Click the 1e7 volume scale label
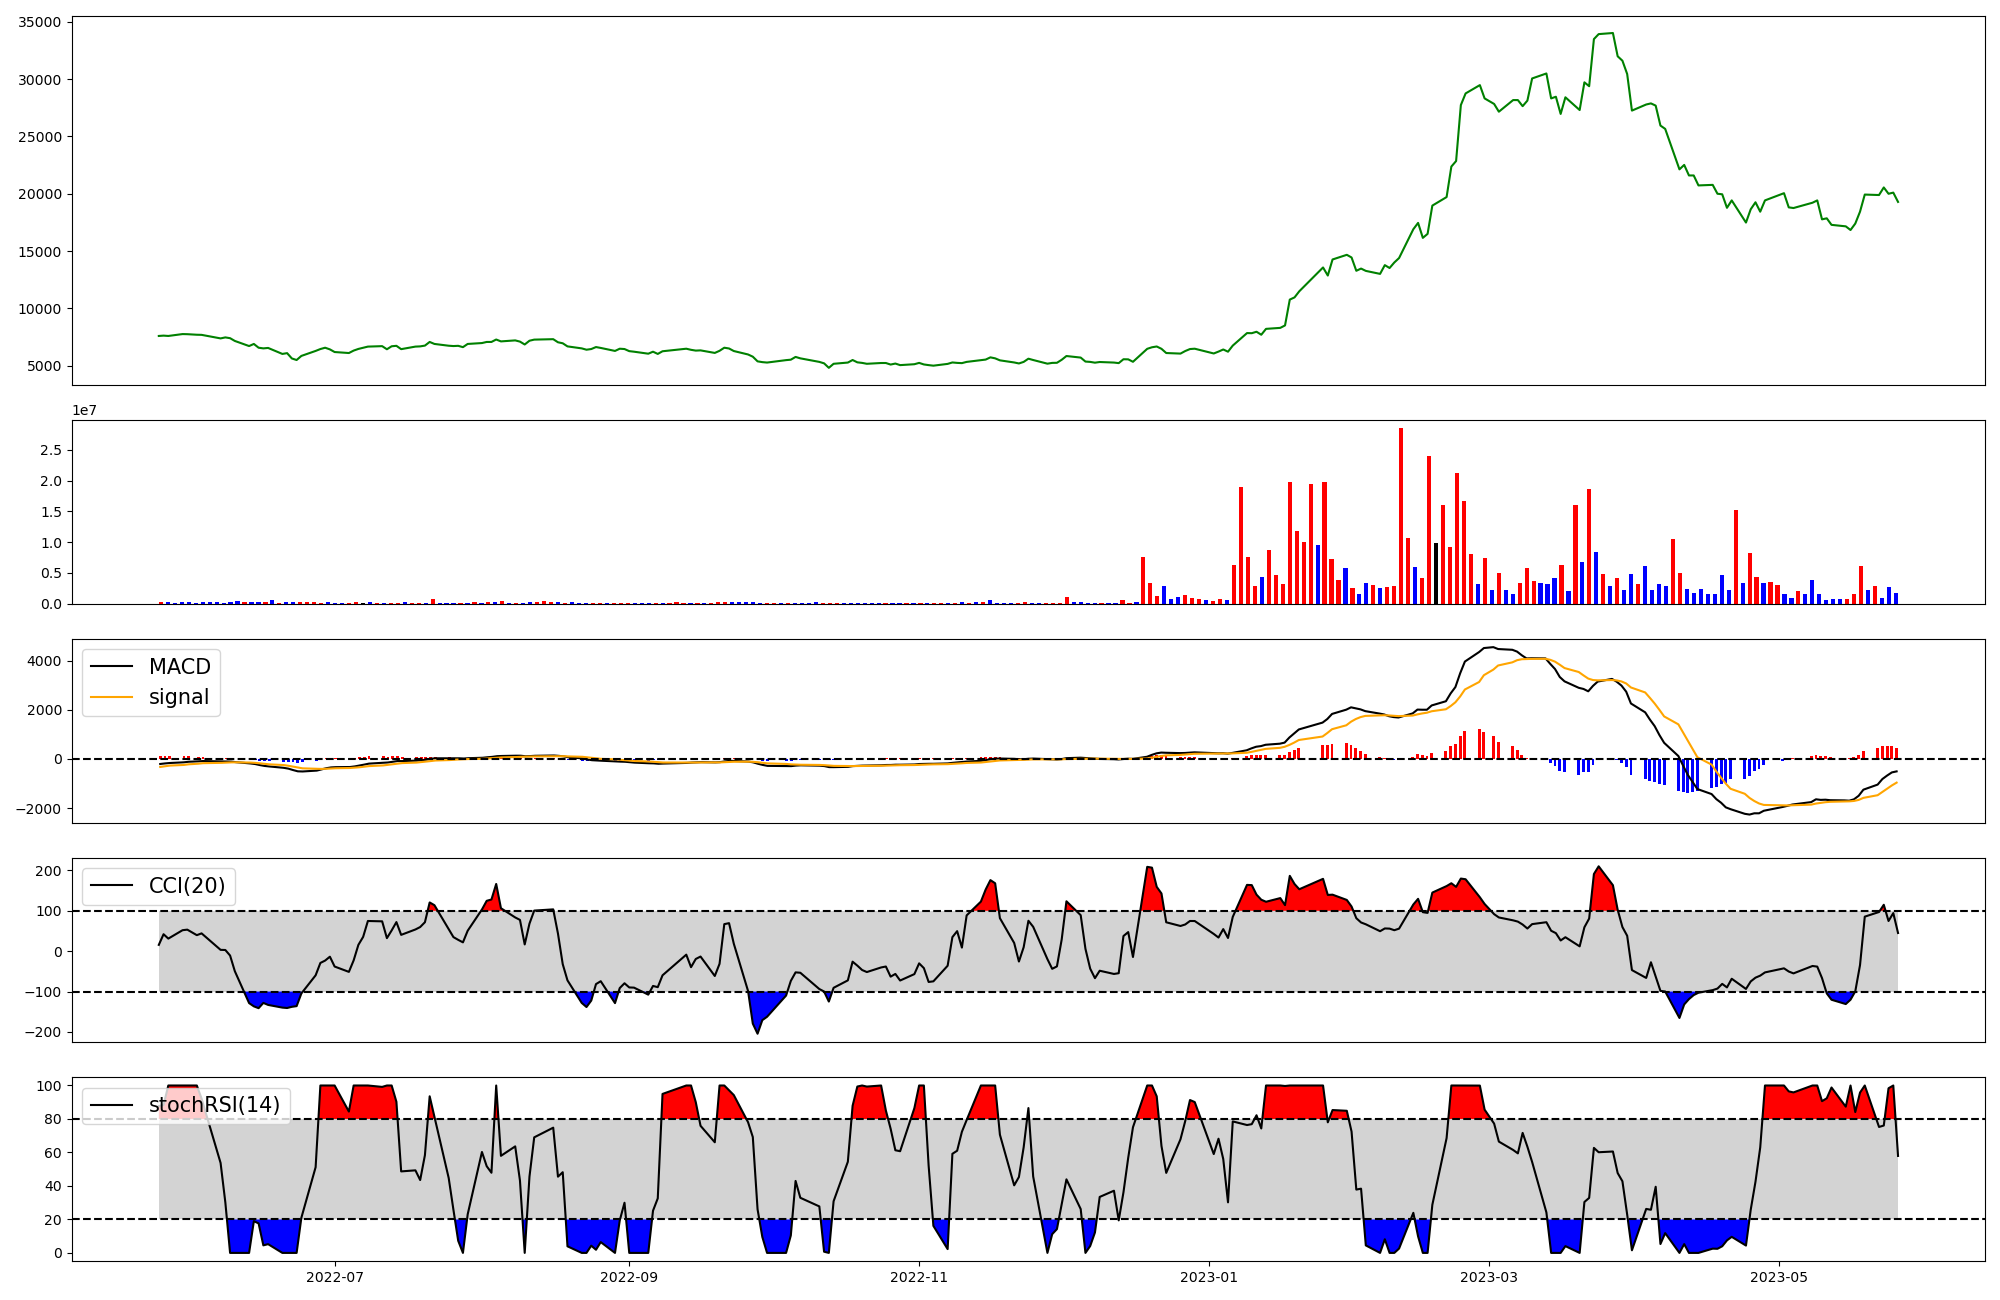 point(84,410)
